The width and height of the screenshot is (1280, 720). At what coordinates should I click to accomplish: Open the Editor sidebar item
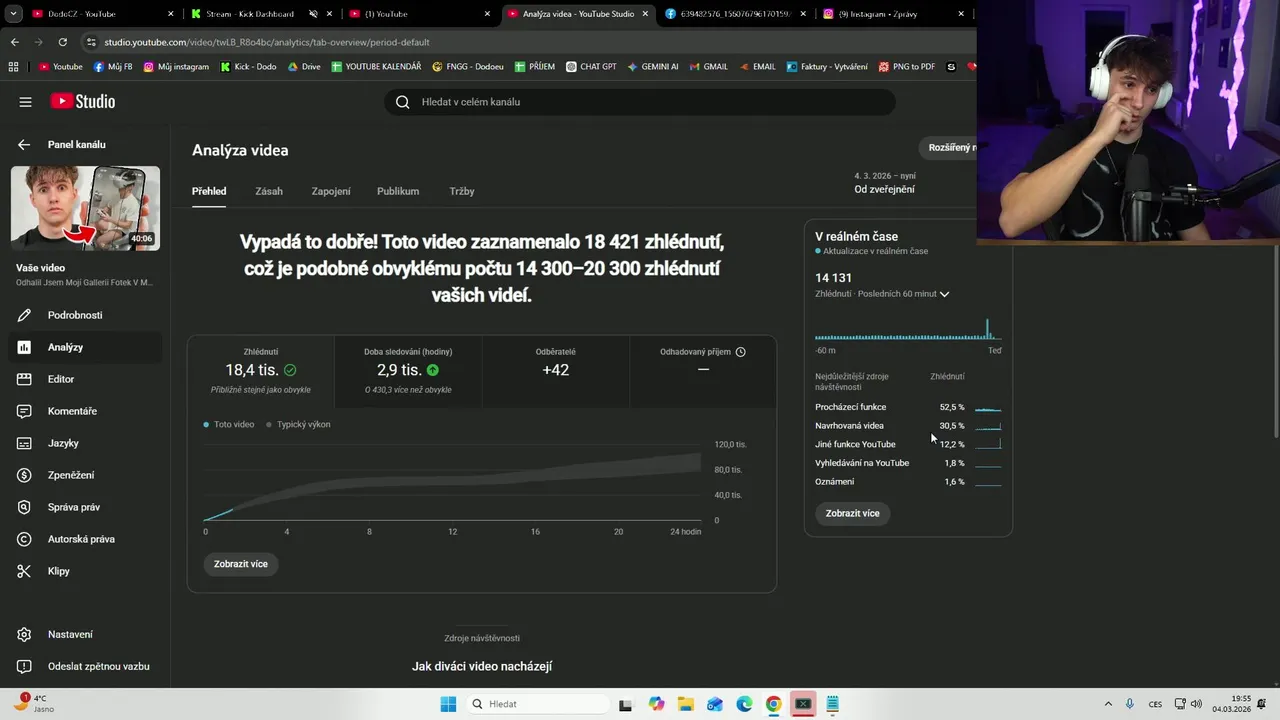[x=85, y=379]
